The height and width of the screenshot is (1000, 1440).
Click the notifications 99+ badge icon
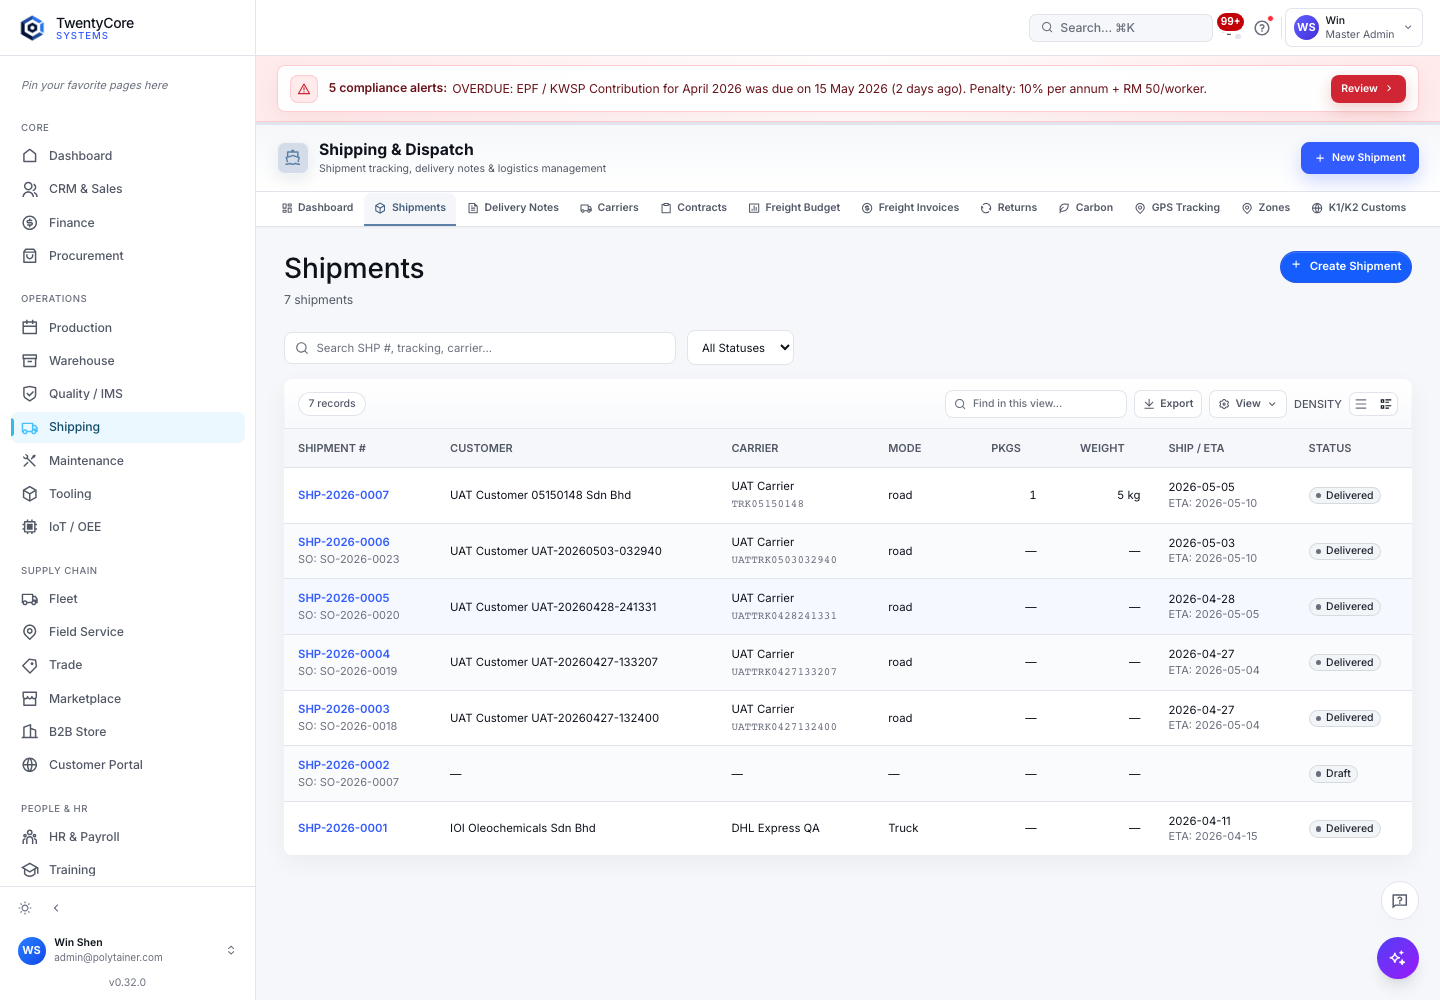click(x=1230, y=24)
